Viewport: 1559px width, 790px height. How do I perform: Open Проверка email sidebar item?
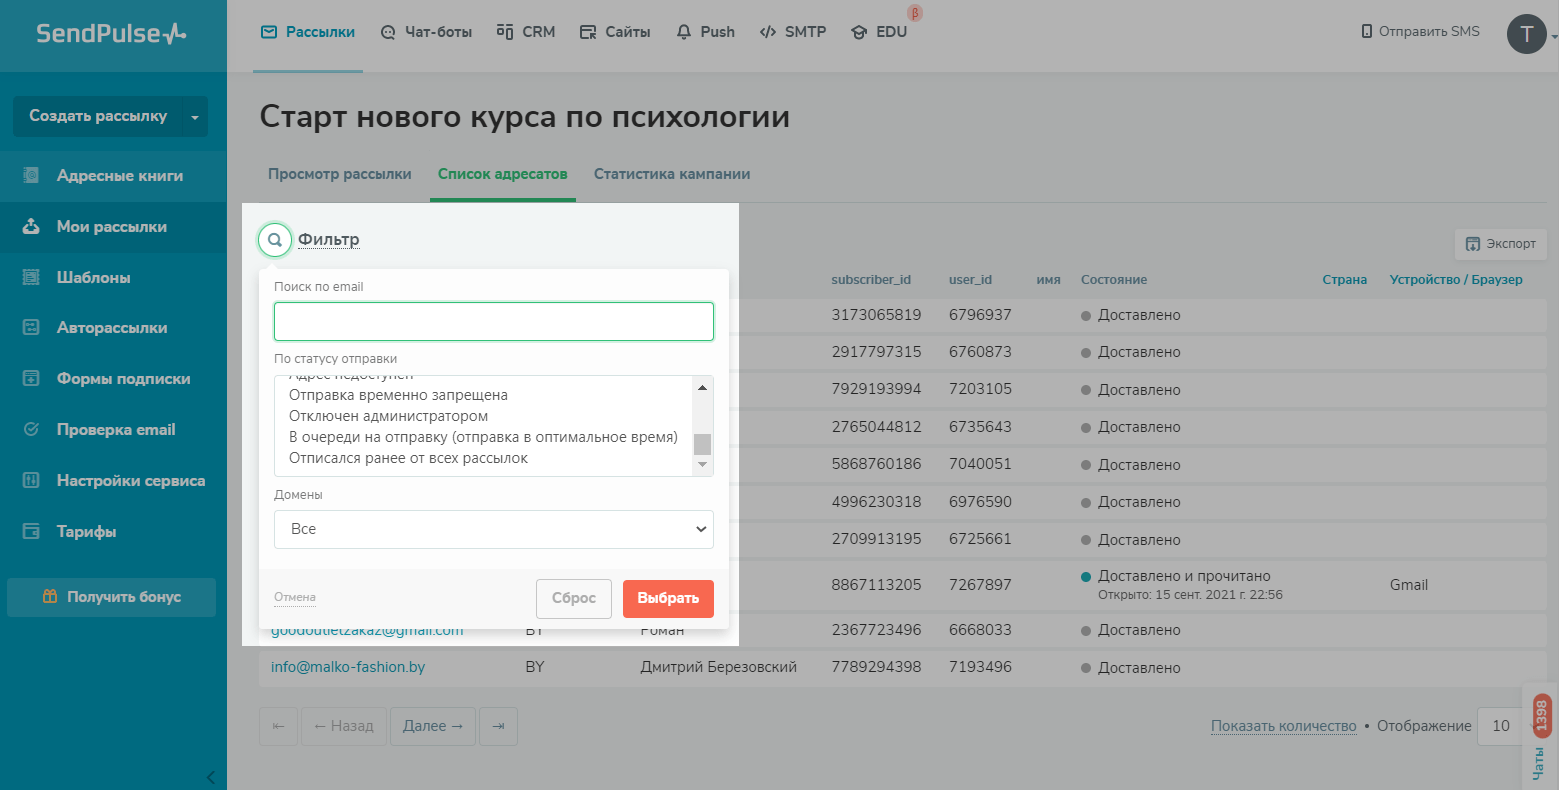pyautogui.click(x=113, y=430)
